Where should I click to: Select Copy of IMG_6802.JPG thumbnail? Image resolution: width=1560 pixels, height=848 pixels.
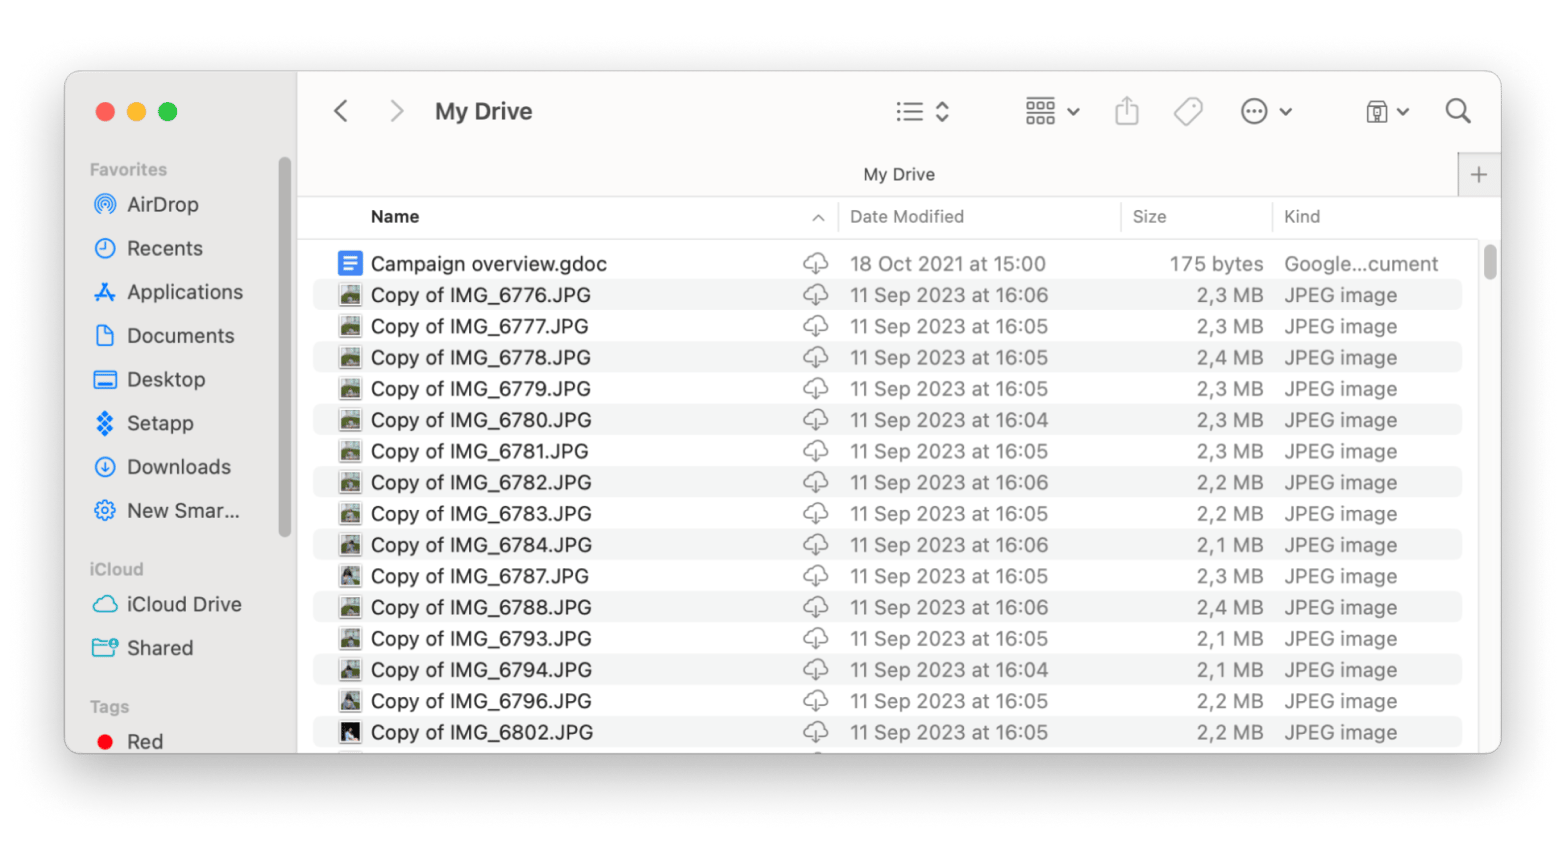350,732
